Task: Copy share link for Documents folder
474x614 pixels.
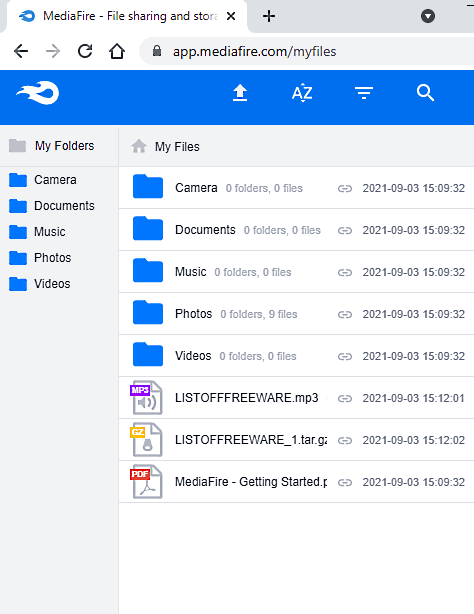Action: (345, 231)
